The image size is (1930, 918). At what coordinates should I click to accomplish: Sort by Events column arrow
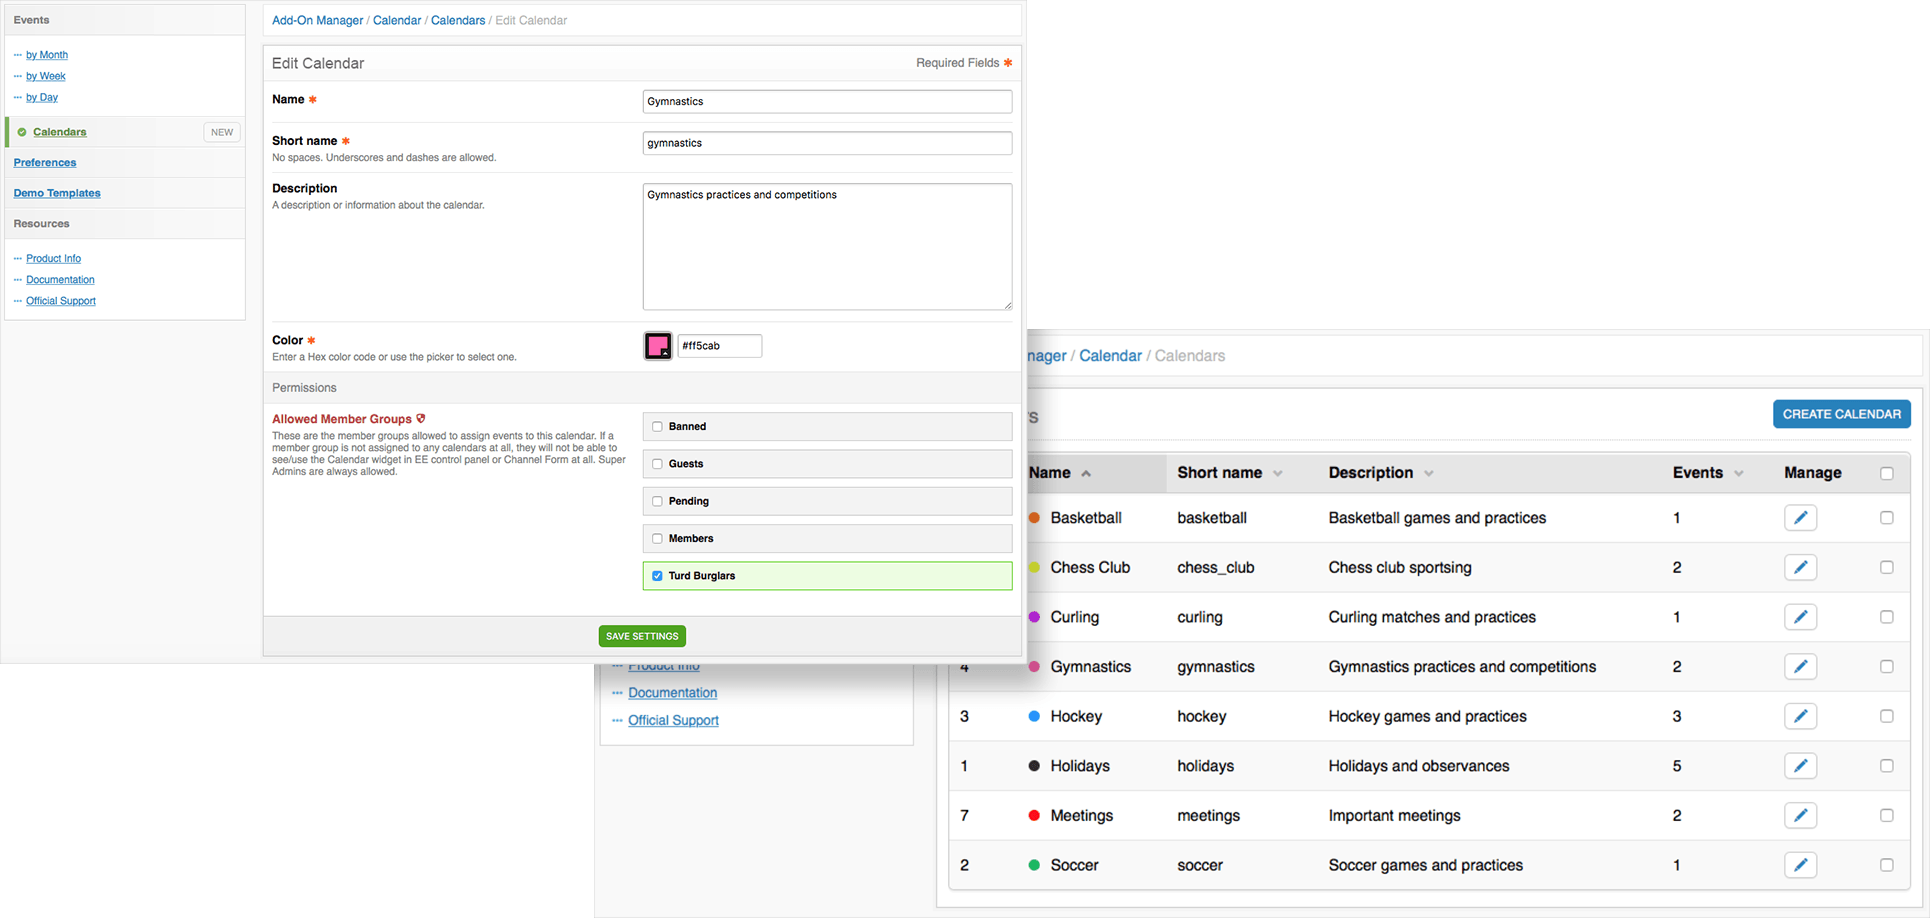1738,474
